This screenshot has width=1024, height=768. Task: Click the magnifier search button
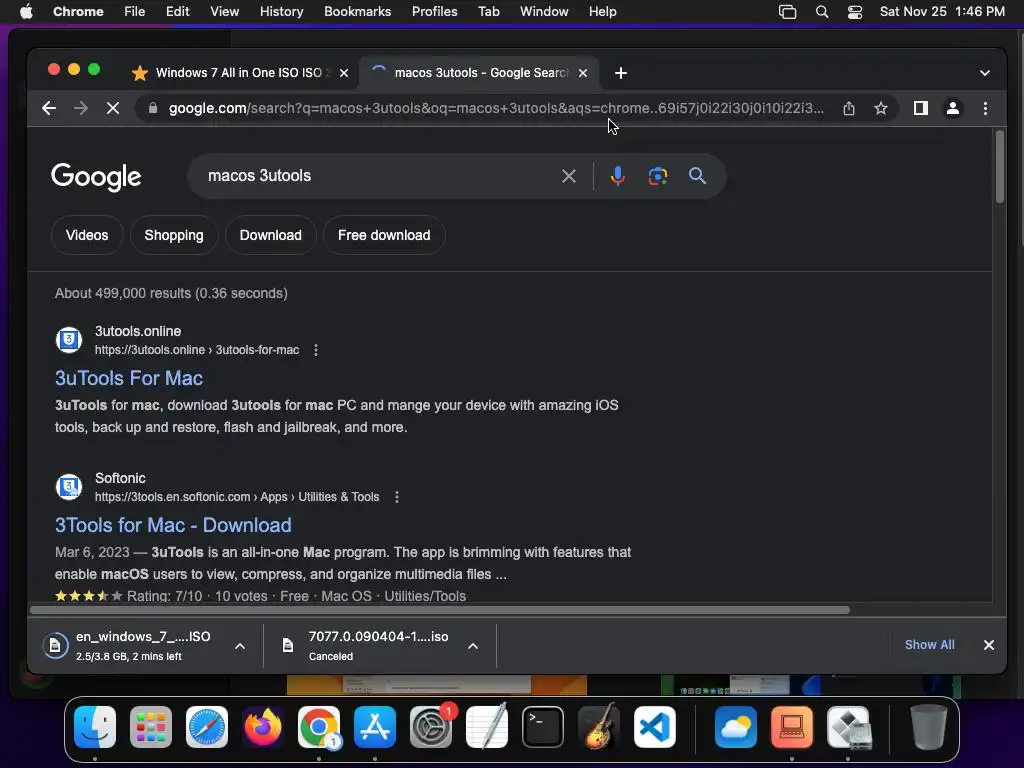[697, 176]
